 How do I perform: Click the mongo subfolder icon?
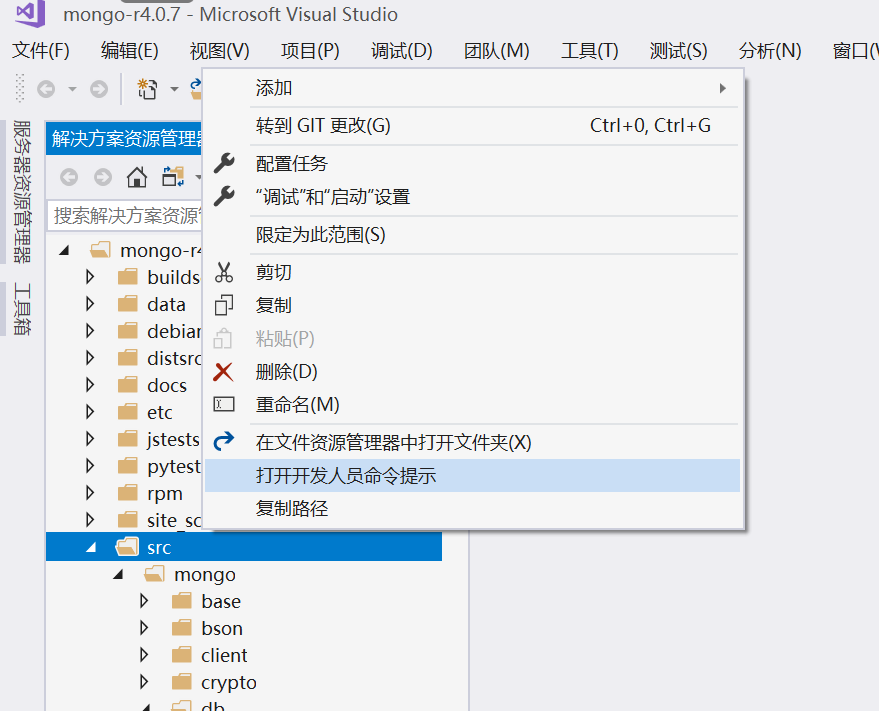pyautogui.click(x=154, y=574)
